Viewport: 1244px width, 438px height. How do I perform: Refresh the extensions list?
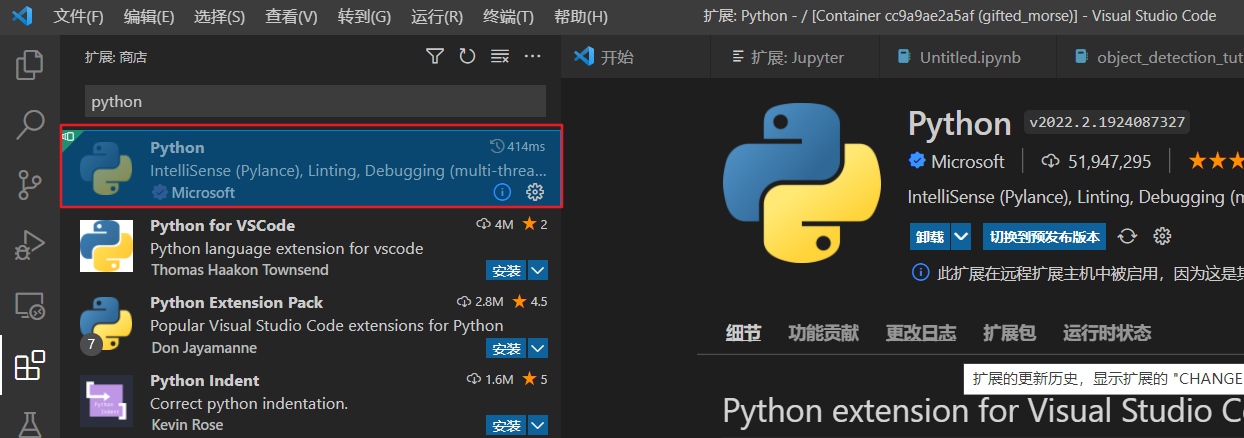click(467, 57)
